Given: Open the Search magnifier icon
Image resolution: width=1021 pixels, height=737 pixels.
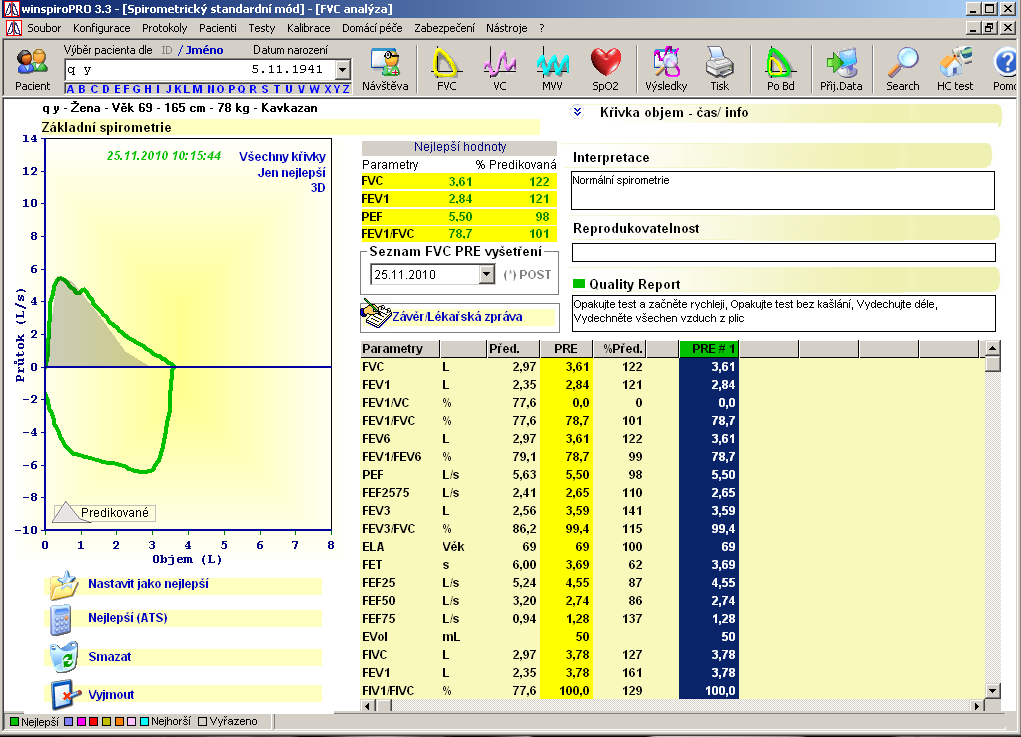Looking at the screenshot, I should [902, 63].
